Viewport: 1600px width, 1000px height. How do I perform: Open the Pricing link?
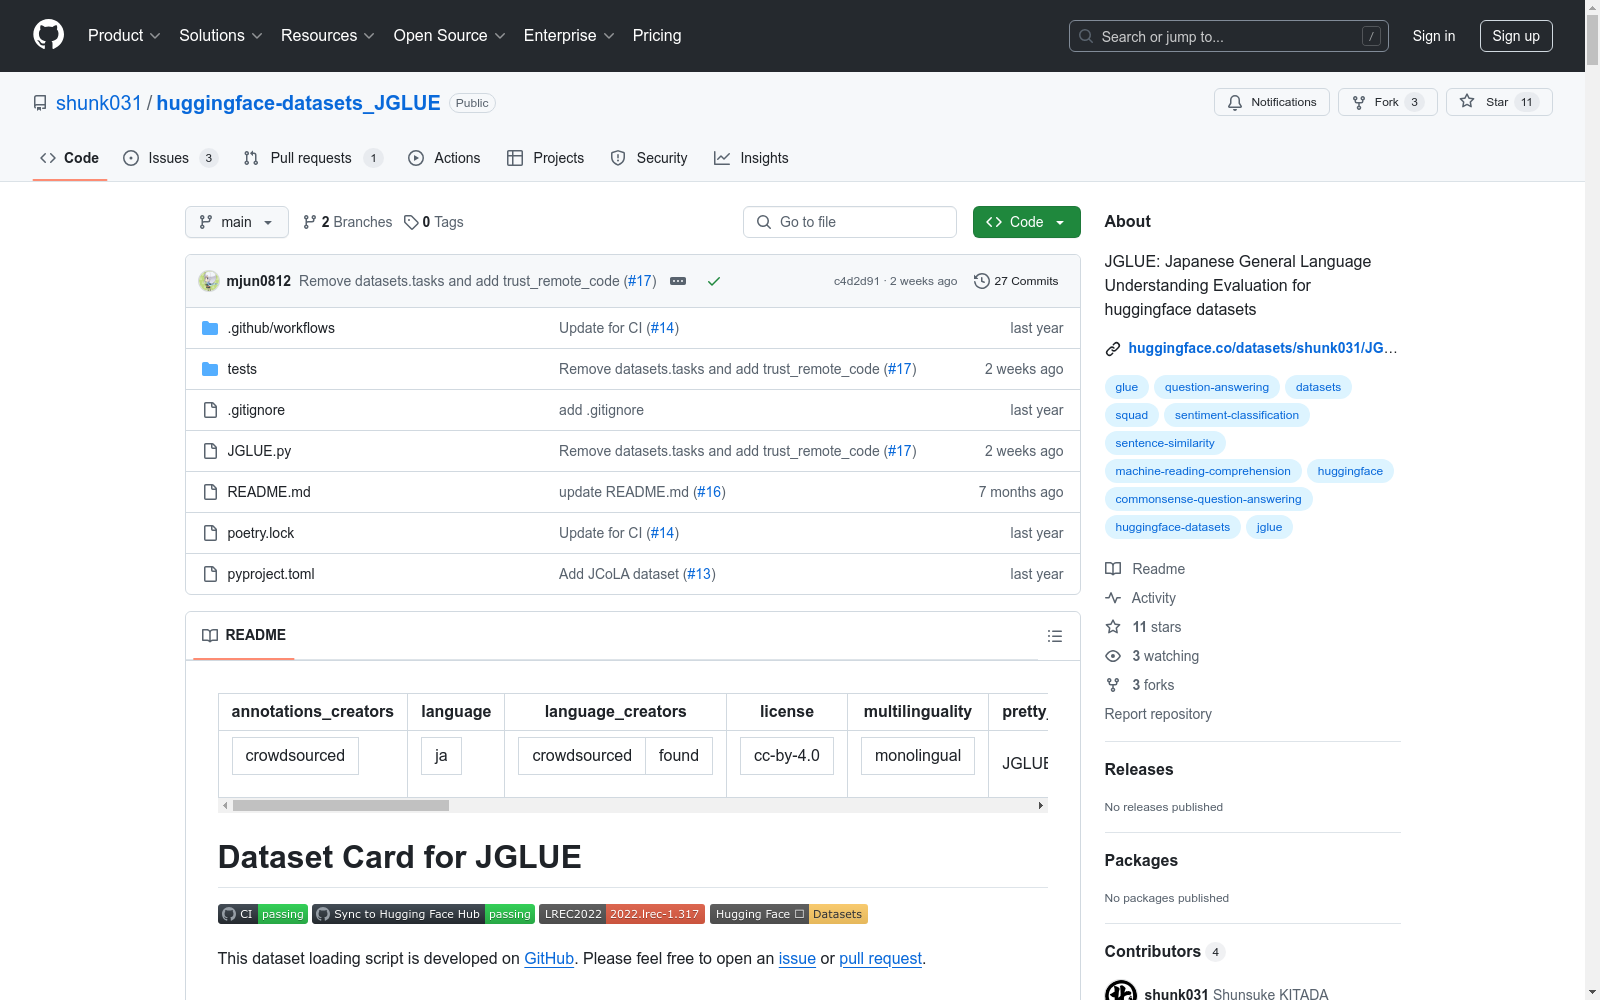pyautogui.click(x=657, y=36)
